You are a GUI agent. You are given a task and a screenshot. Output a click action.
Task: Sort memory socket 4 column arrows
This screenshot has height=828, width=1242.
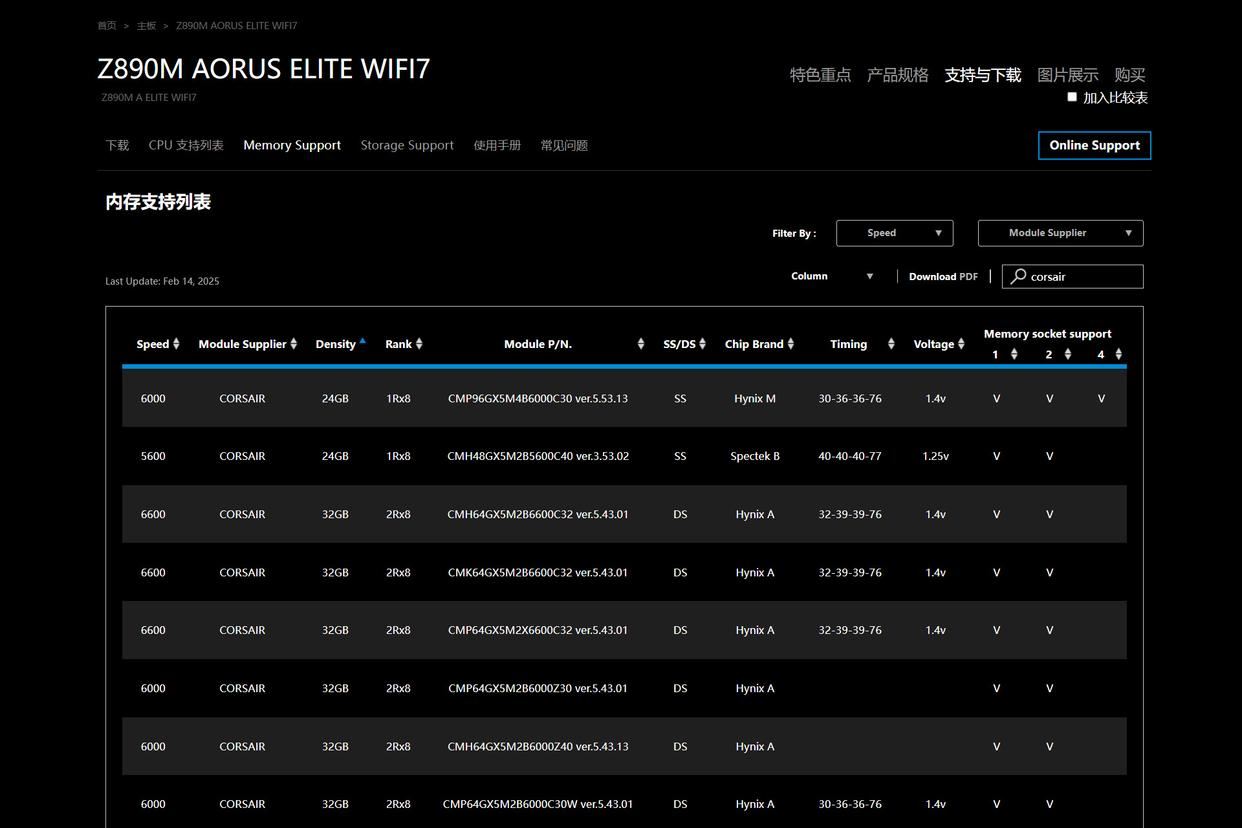pos(1118,354)
